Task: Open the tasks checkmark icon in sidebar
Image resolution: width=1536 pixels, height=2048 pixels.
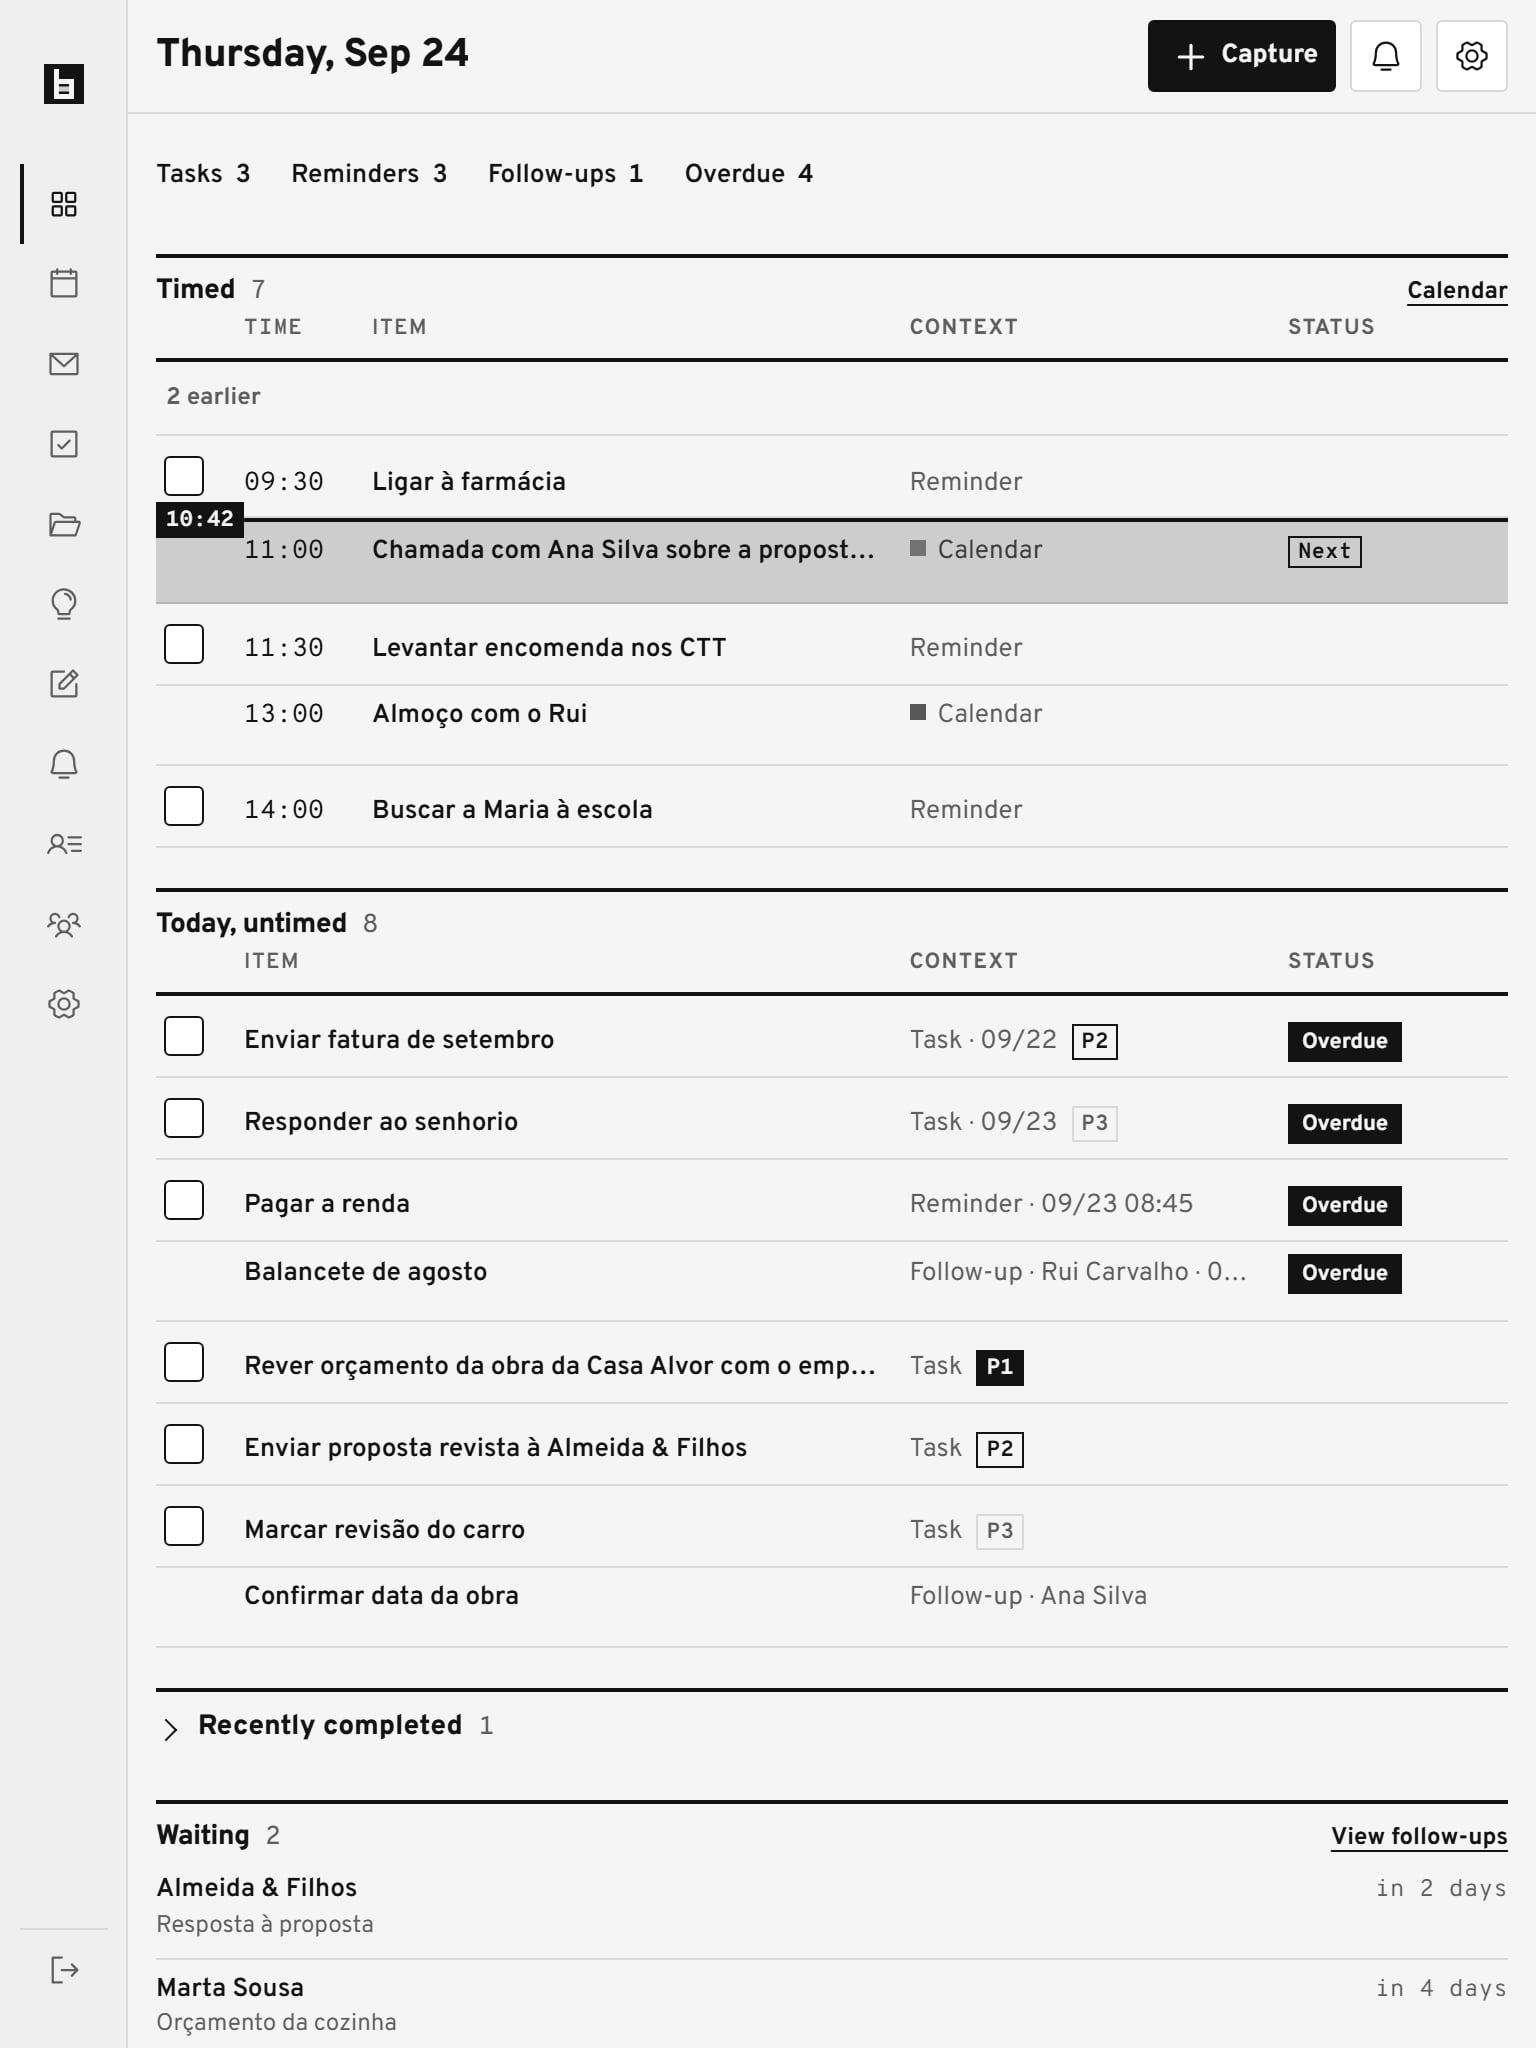Action: point(64,444)
